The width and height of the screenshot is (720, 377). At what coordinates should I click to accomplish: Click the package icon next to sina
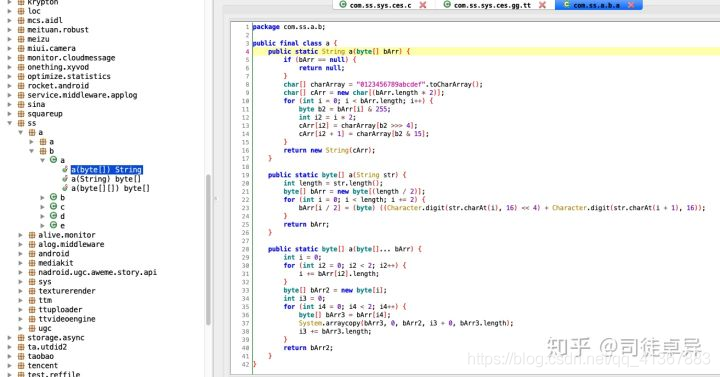21,104
